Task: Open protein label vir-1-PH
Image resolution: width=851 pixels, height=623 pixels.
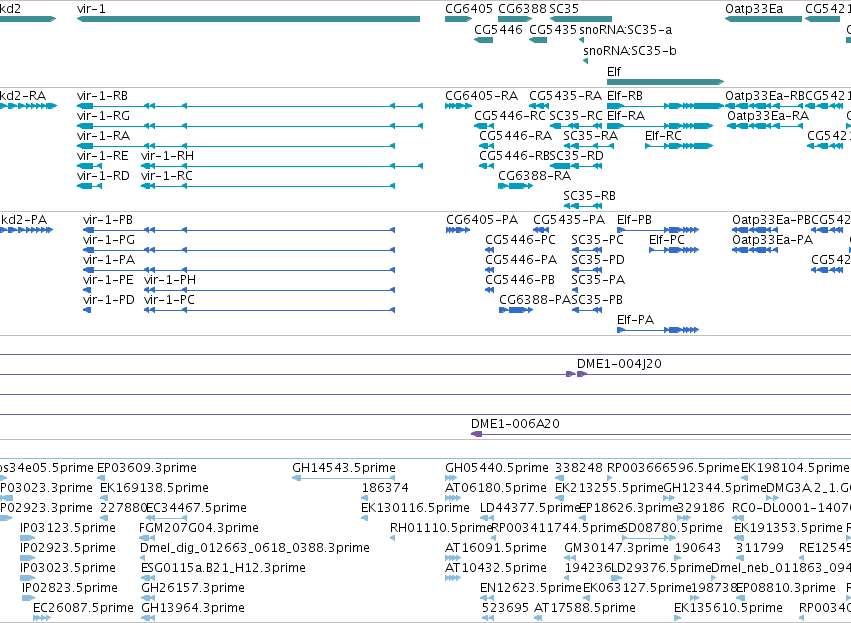Action: tap(170, 280)
